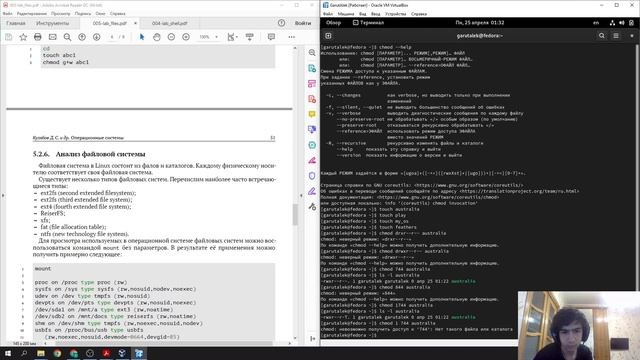Open the Combine Files tool in the right pane

(312, 129)
